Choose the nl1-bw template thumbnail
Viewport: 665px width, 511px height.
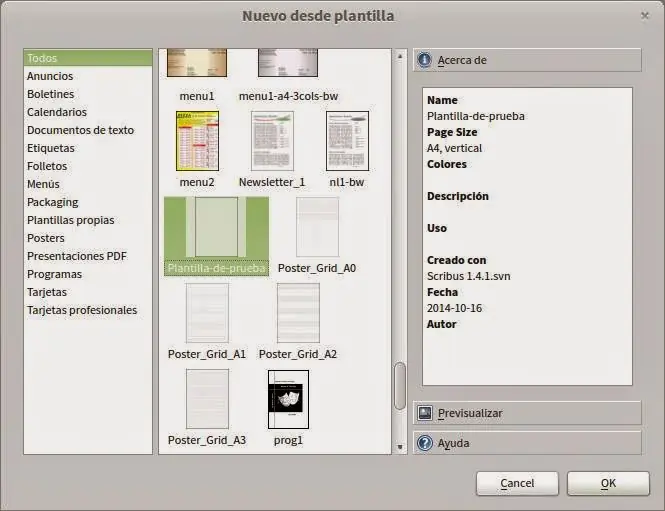[347, 141]
